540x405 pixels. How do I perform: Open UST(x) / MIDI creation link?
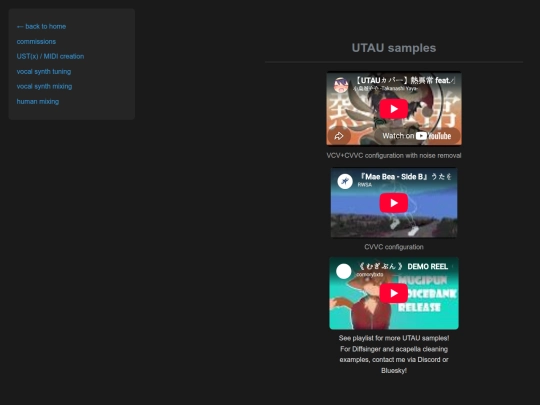pos(50,56)
